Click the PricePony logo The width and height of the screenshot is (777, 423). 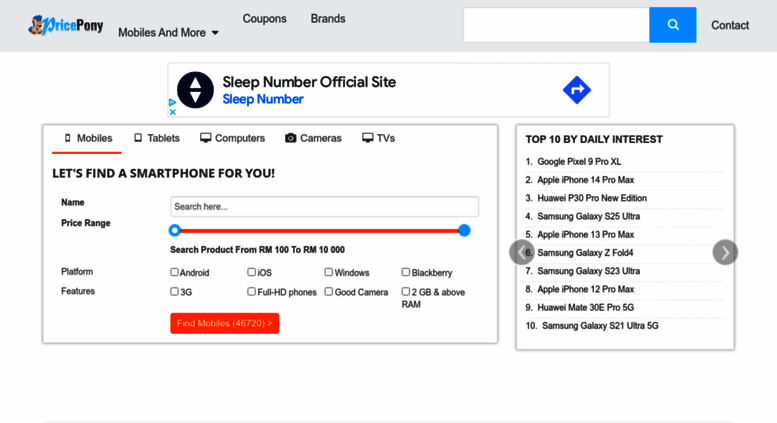click(x=66, y=25)
